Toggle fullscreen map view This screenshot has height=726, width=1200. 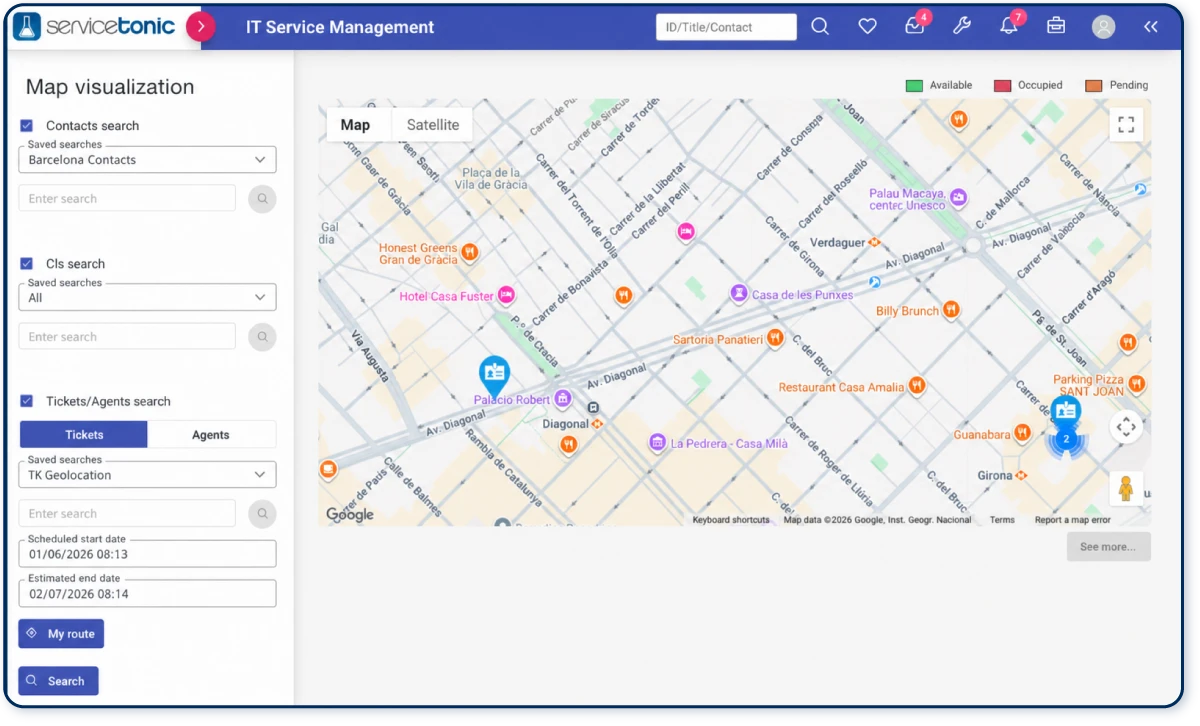pyautogui.click(x=1126, y=124)
